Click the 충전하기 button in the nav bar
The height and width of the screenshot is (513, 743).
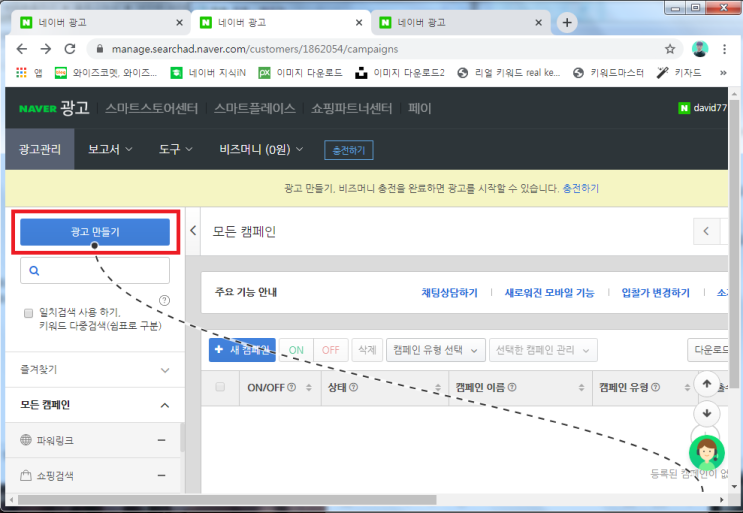point(349,150)
